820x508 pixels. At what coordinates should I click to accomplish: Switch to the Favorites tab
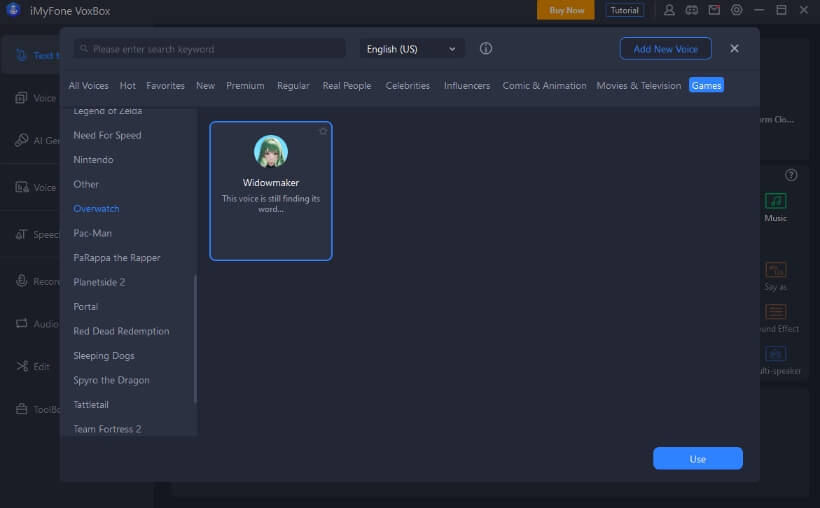[x=165, y=85]
